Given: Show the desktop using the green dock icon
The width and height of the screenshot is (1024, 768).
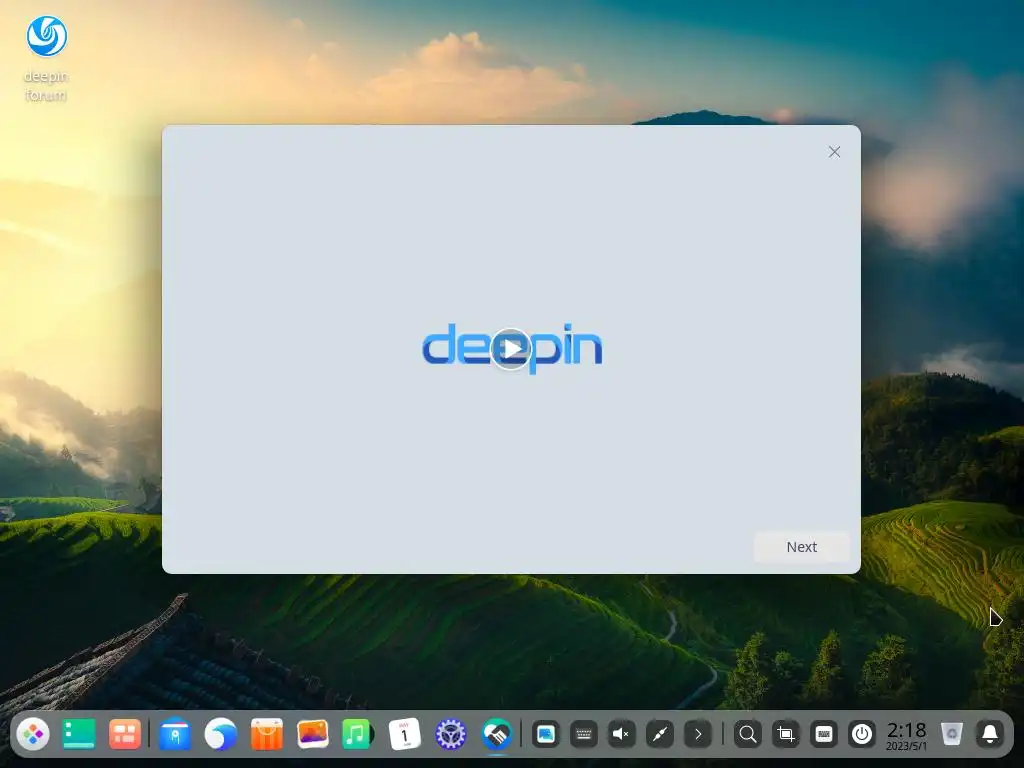Looking at the screenshot, I should pyautogui.click(x=78, y=734).
